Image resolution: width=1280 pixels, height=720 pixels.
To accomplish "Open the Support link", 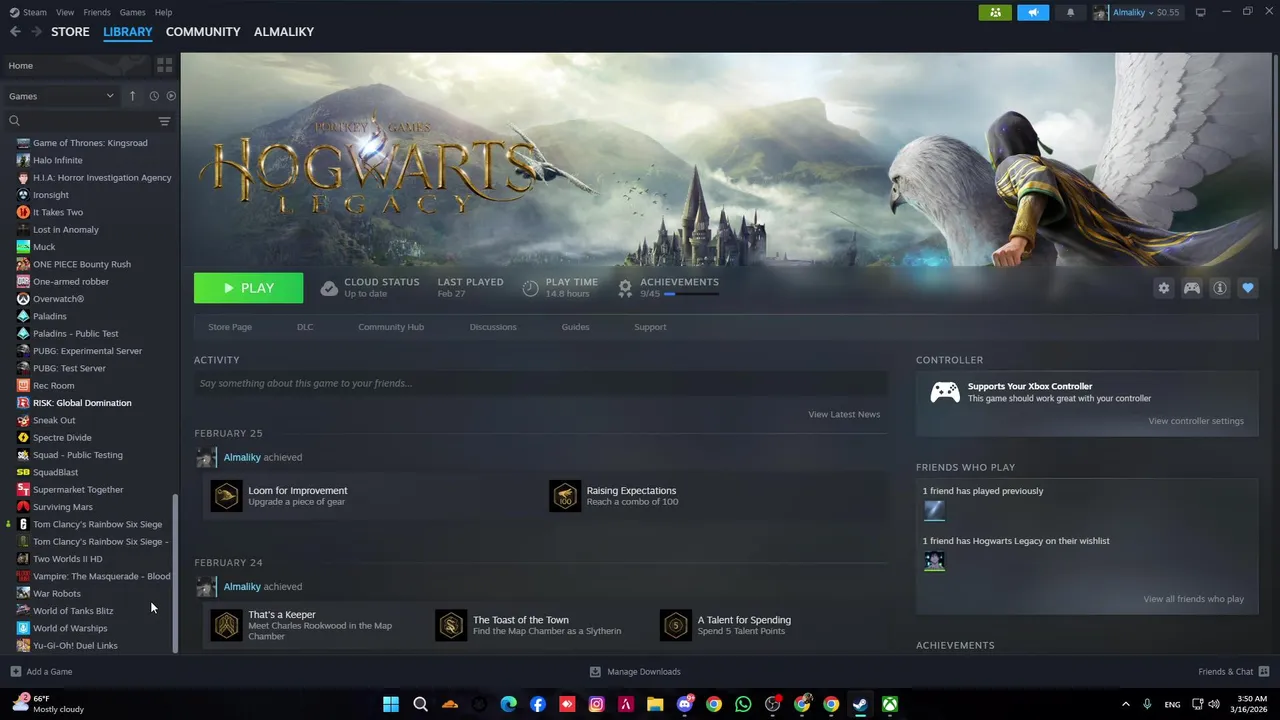I will 650,327.
